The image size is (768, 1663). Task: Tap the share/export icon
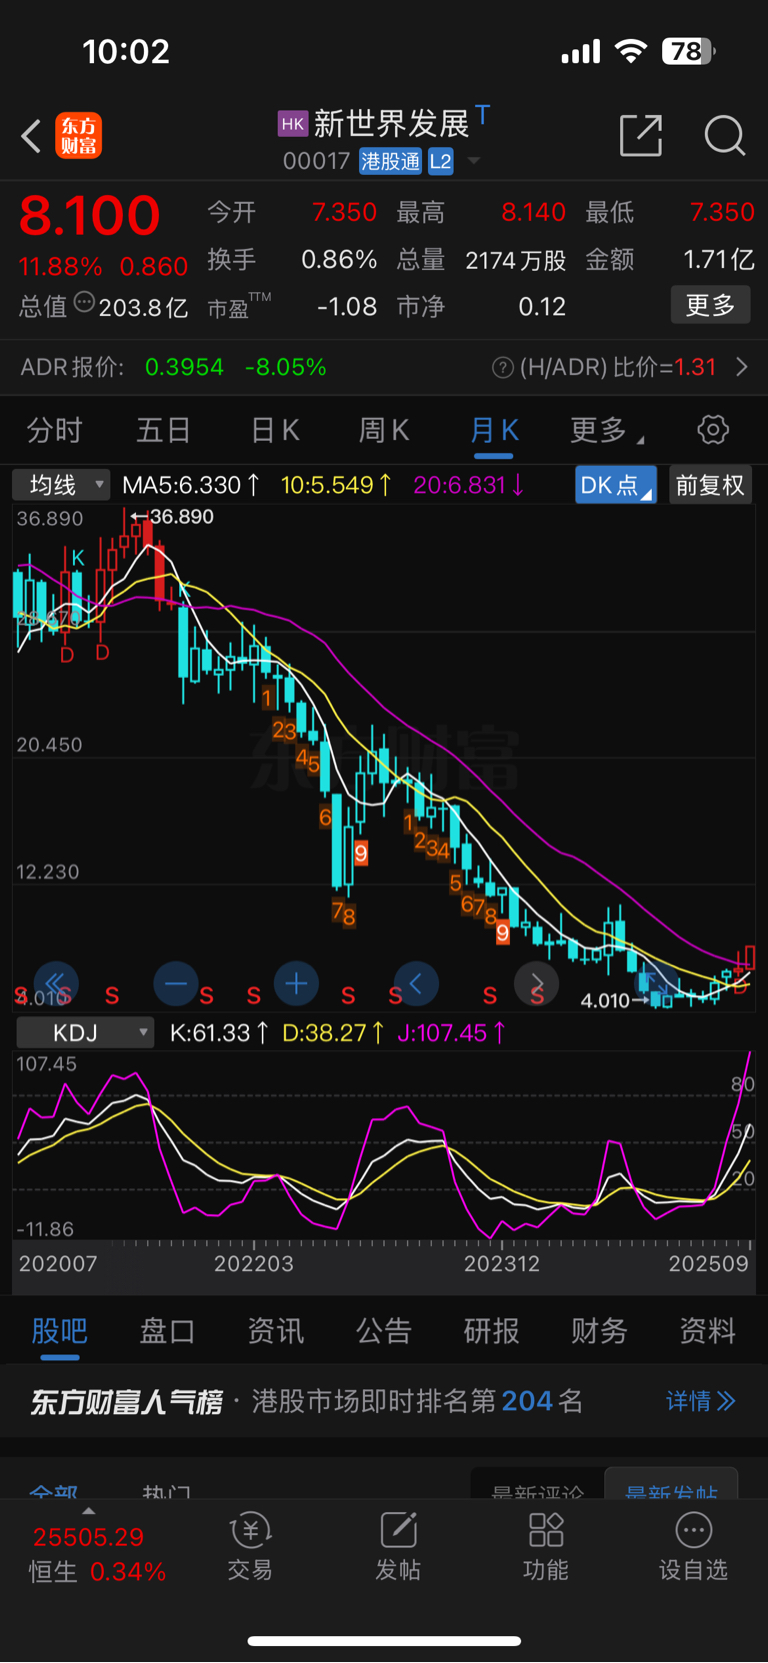click(641, 135)
